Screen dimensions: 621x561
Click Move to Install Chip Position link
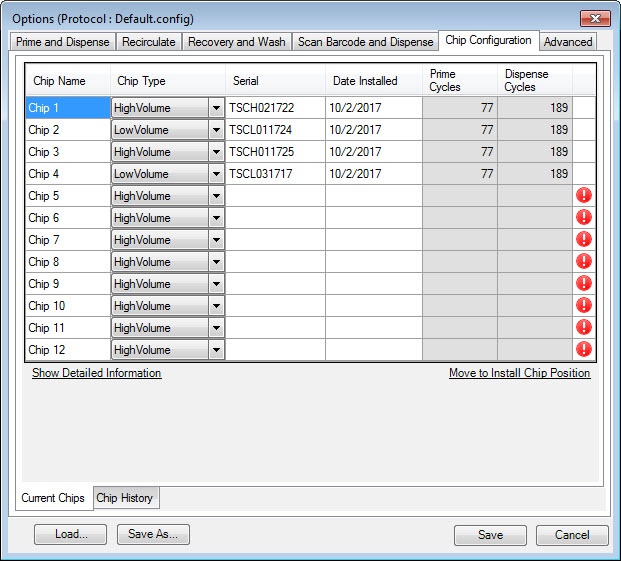coord(519,373)
